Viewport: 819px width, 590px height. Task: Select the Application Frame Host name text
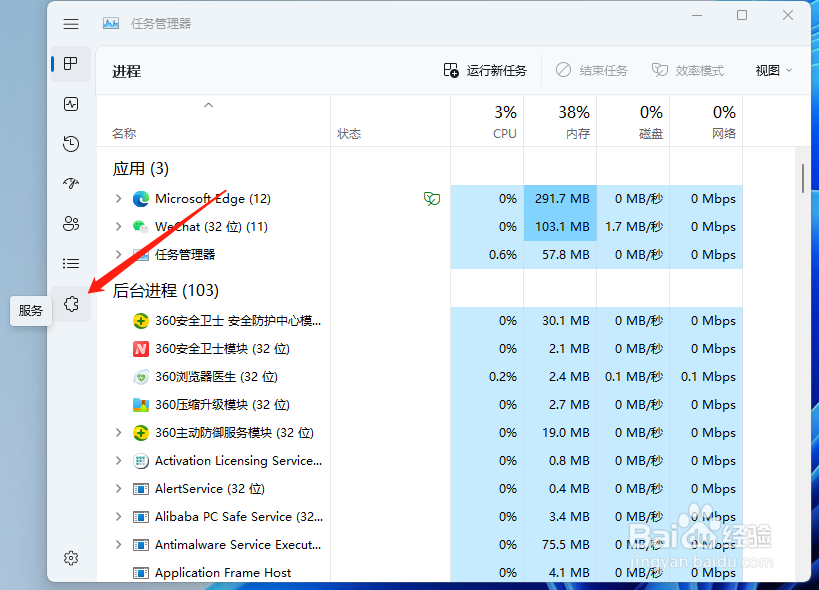click(x=223, y=573)
